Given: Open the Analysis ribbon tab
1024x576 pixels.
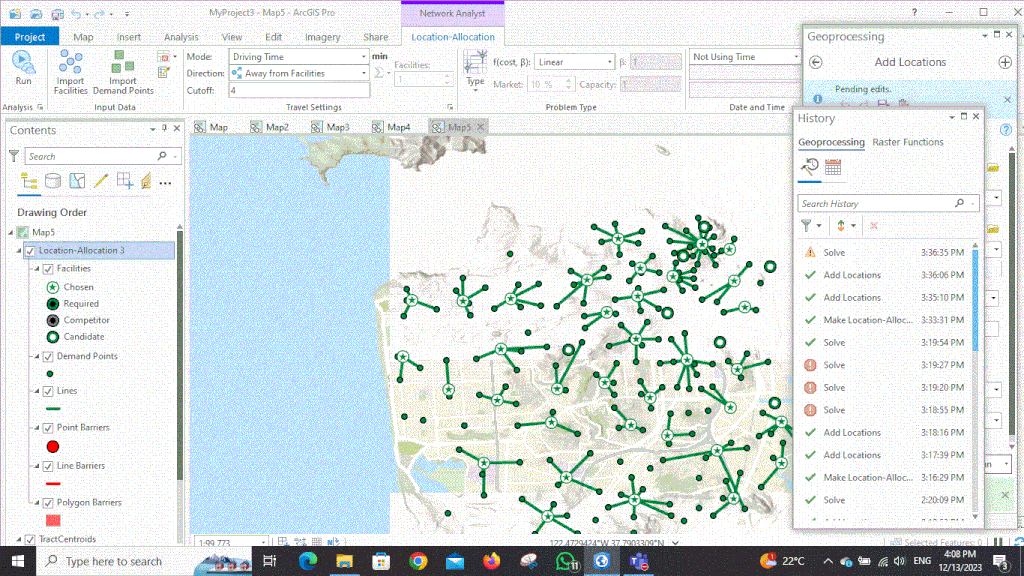Looking at the screenshot, I should [x=181, y=37].
